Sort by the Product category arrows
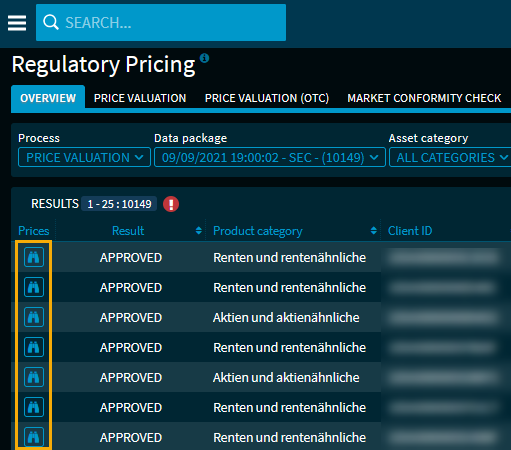The width and height of the screenshot is (511, 450). (x=374, y=231)
